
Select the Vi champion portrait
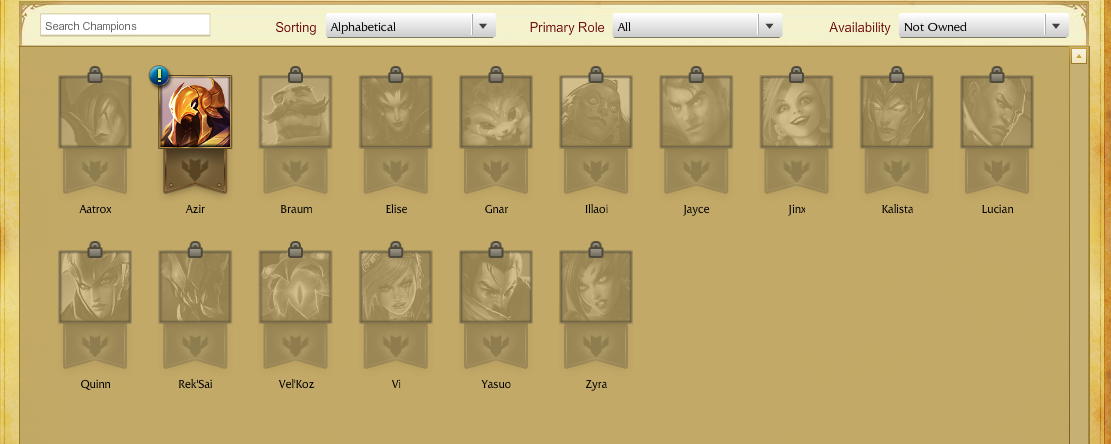[395, 287]
